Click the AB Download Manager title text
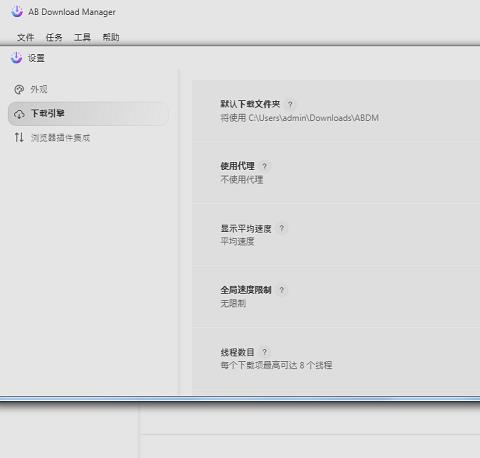 (x=72, y=12)
